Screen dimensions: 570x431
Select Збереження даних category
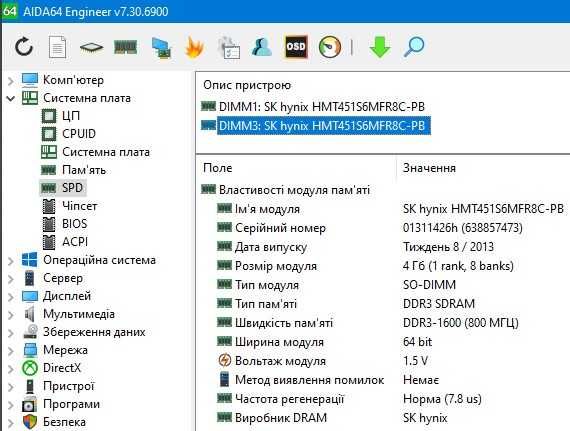pyautogui.click(x=84, y=332)
